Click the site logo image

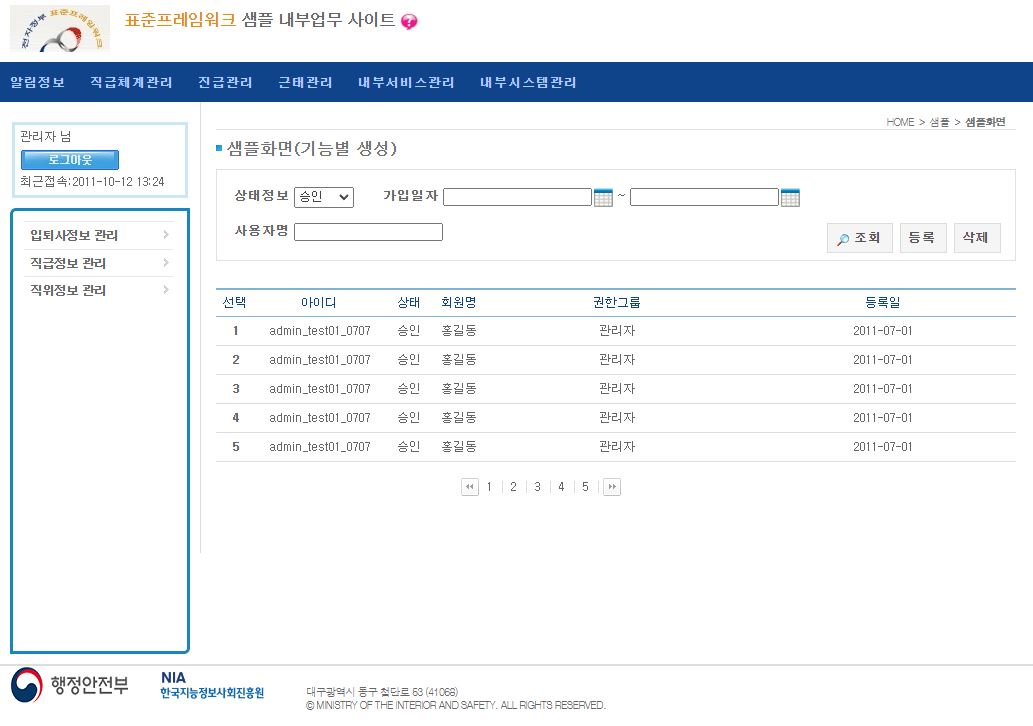pyautogui.click(x=60, y=29)
